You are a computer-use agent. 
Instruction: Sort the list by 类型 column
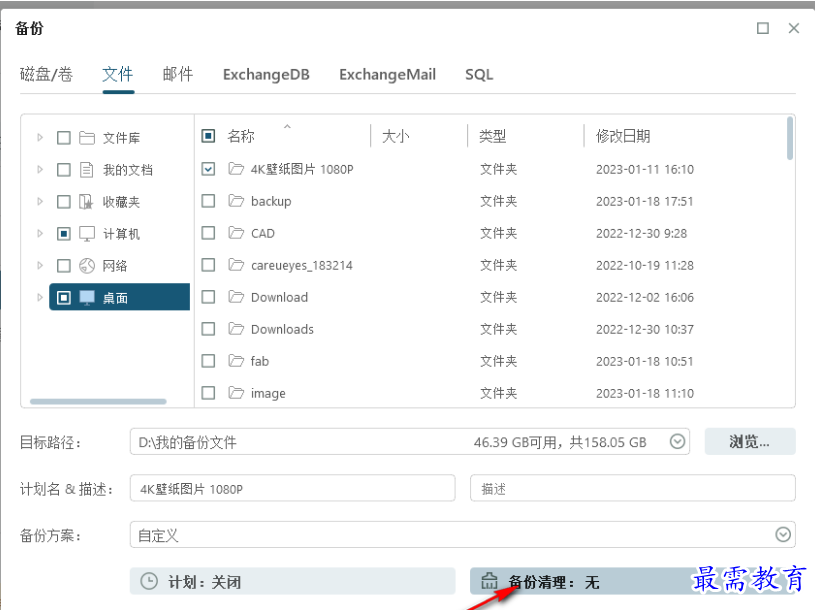[x=492, y=136]
